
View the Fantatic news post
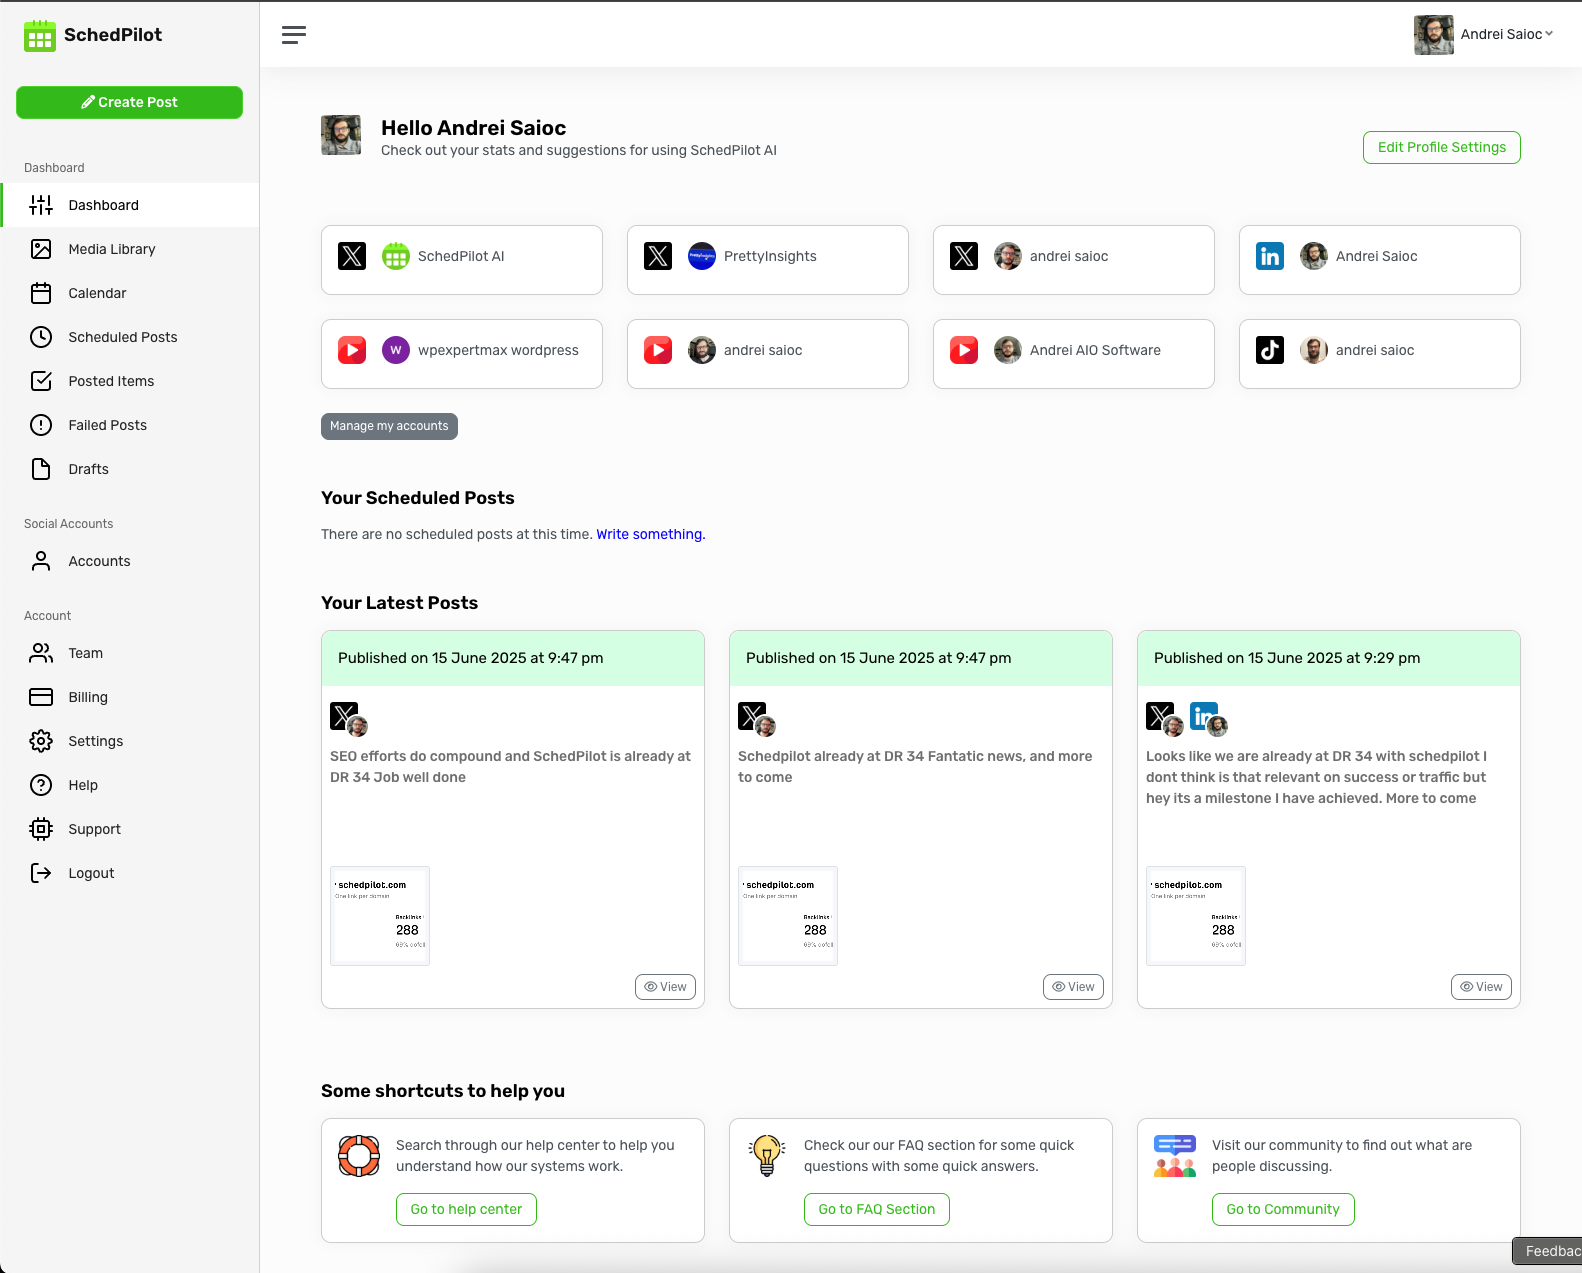[x=1073, y=987]
